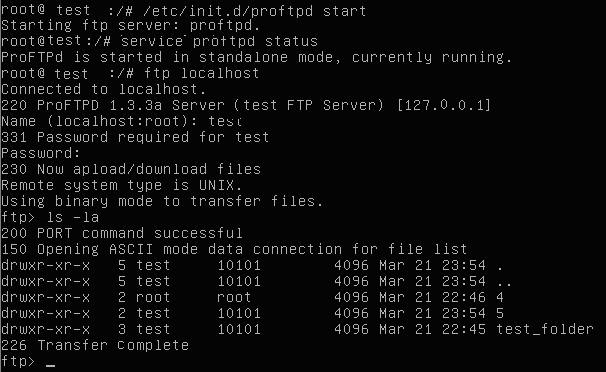Click the '/etc/init.d/proftpd start' command
The image size is (606, 372).
pos(254,11)
